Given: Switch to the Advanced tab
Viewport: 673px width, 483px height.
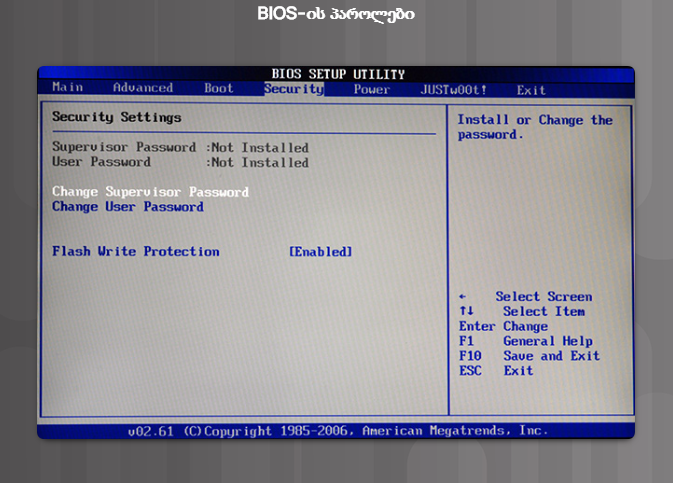Looking at the screenshot, I should point(142,88).
